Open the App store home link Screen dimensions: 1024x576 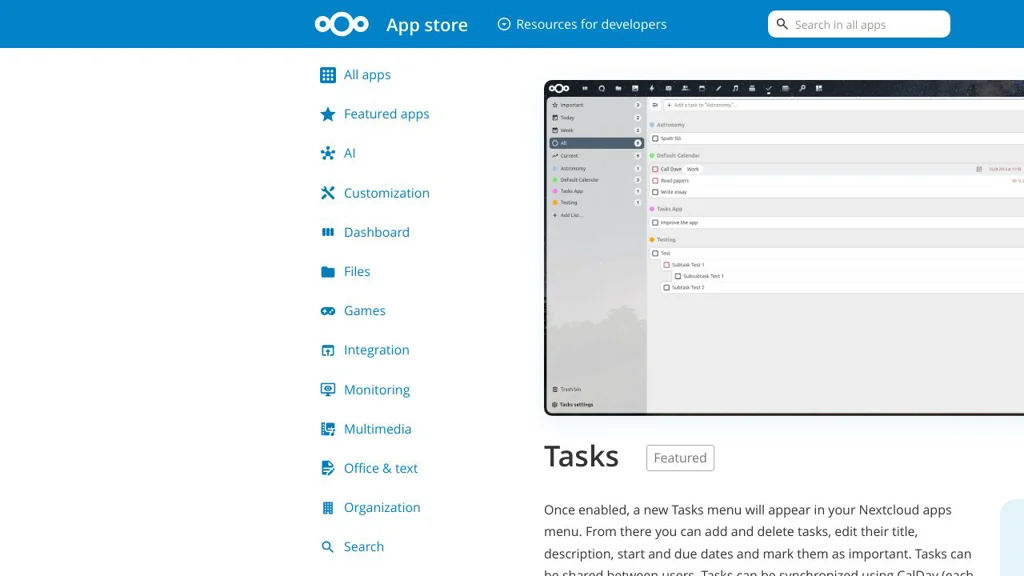coord(426,25)
